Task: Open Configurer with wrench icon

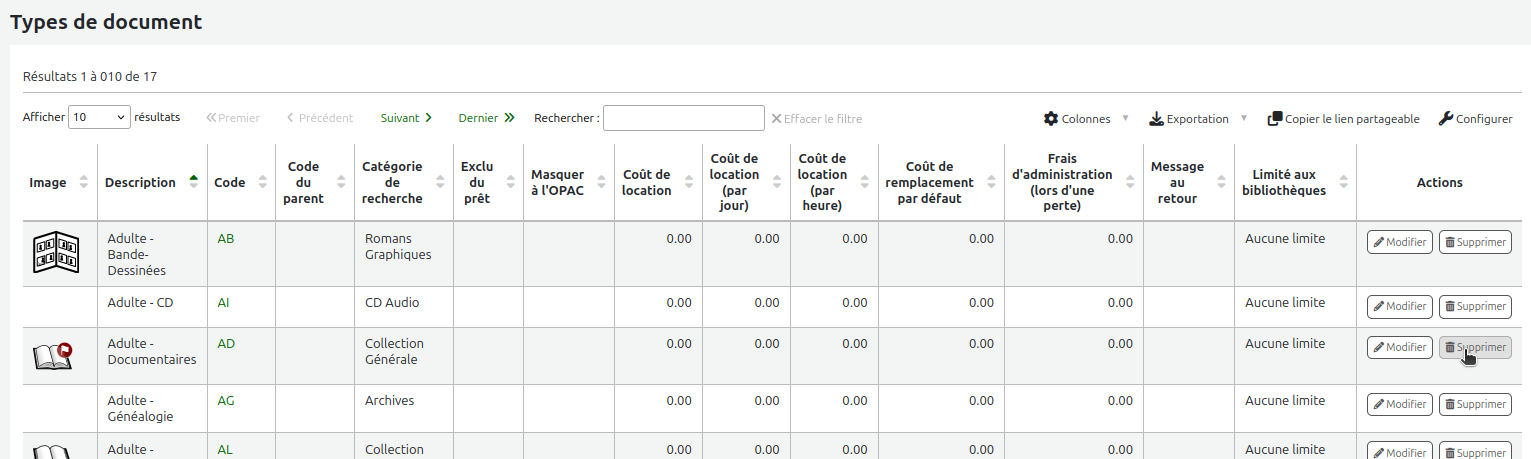Action: click(x=1475, y=119)
